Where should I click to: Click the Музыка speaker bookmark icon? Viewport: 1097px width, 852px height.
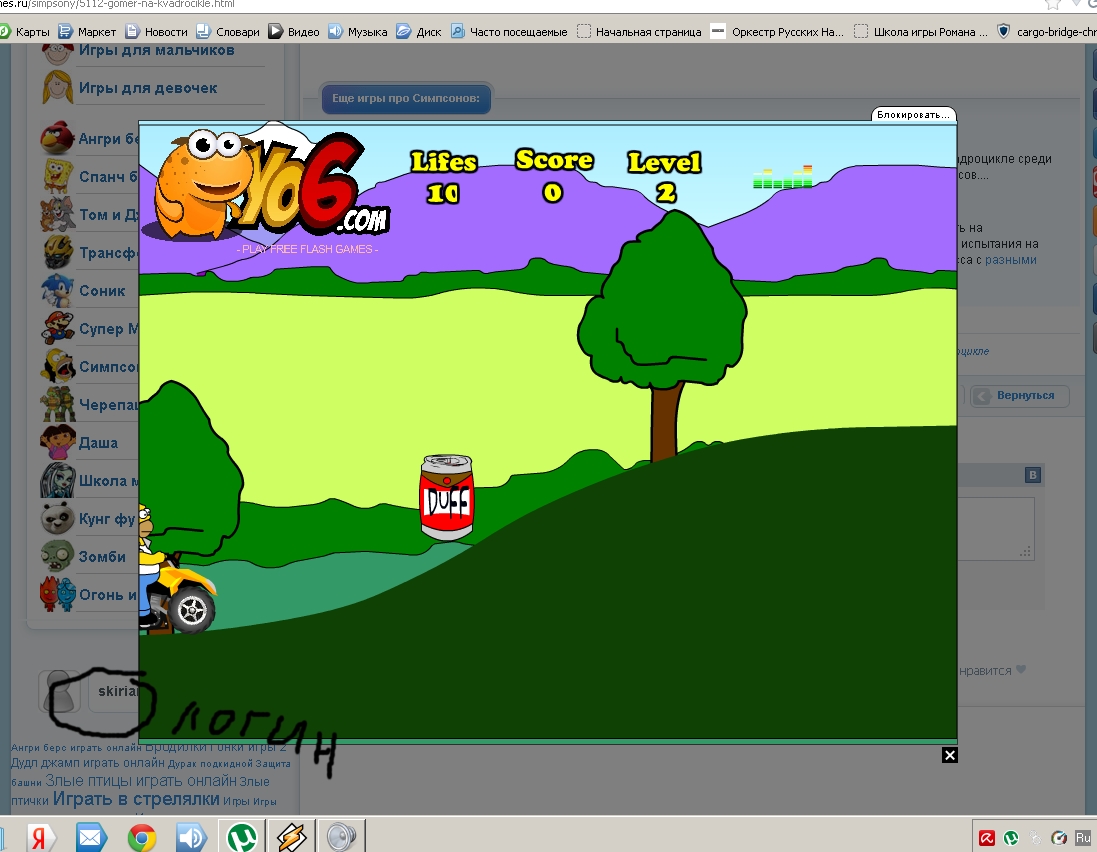[336, 31]
